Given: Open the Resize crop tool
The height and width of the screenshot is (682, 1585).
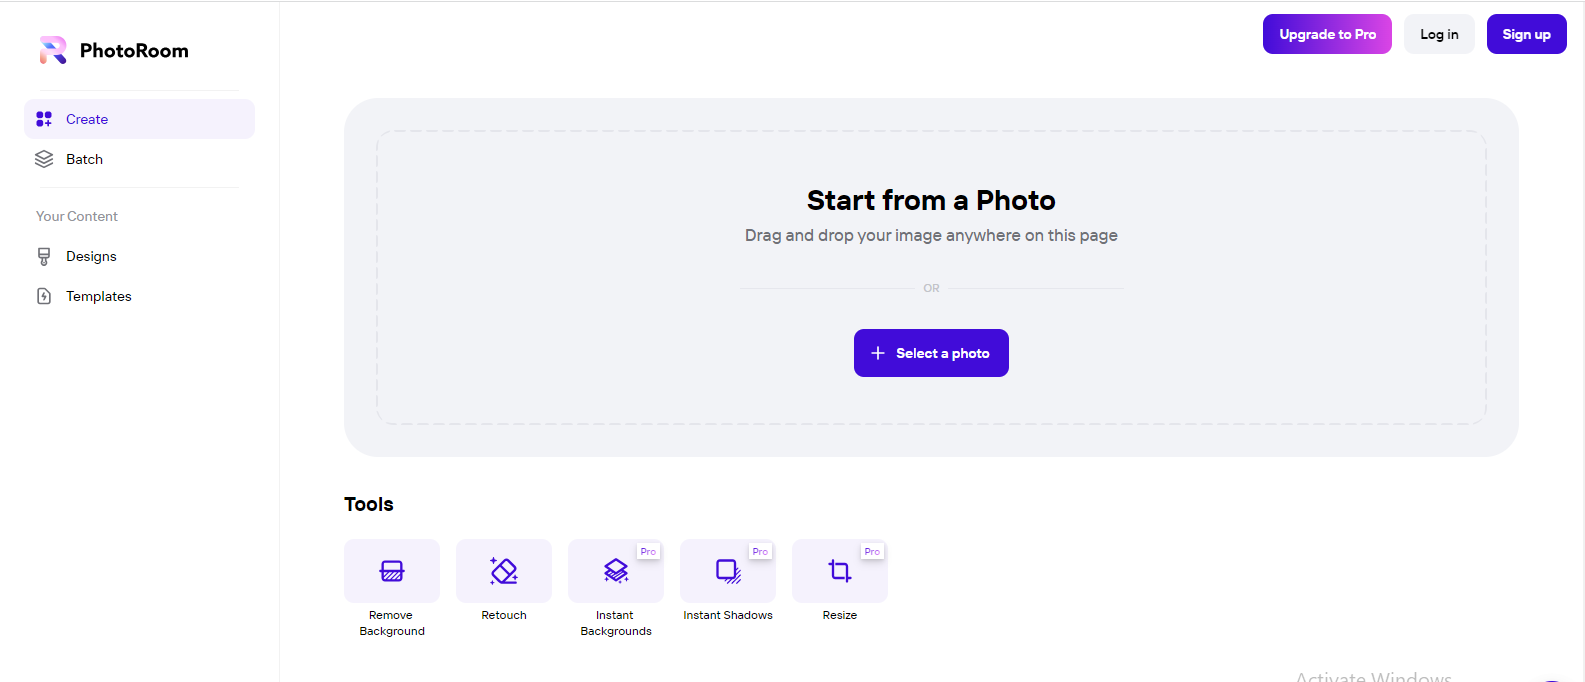Looking at the screenshot, I should coord(840,571).
